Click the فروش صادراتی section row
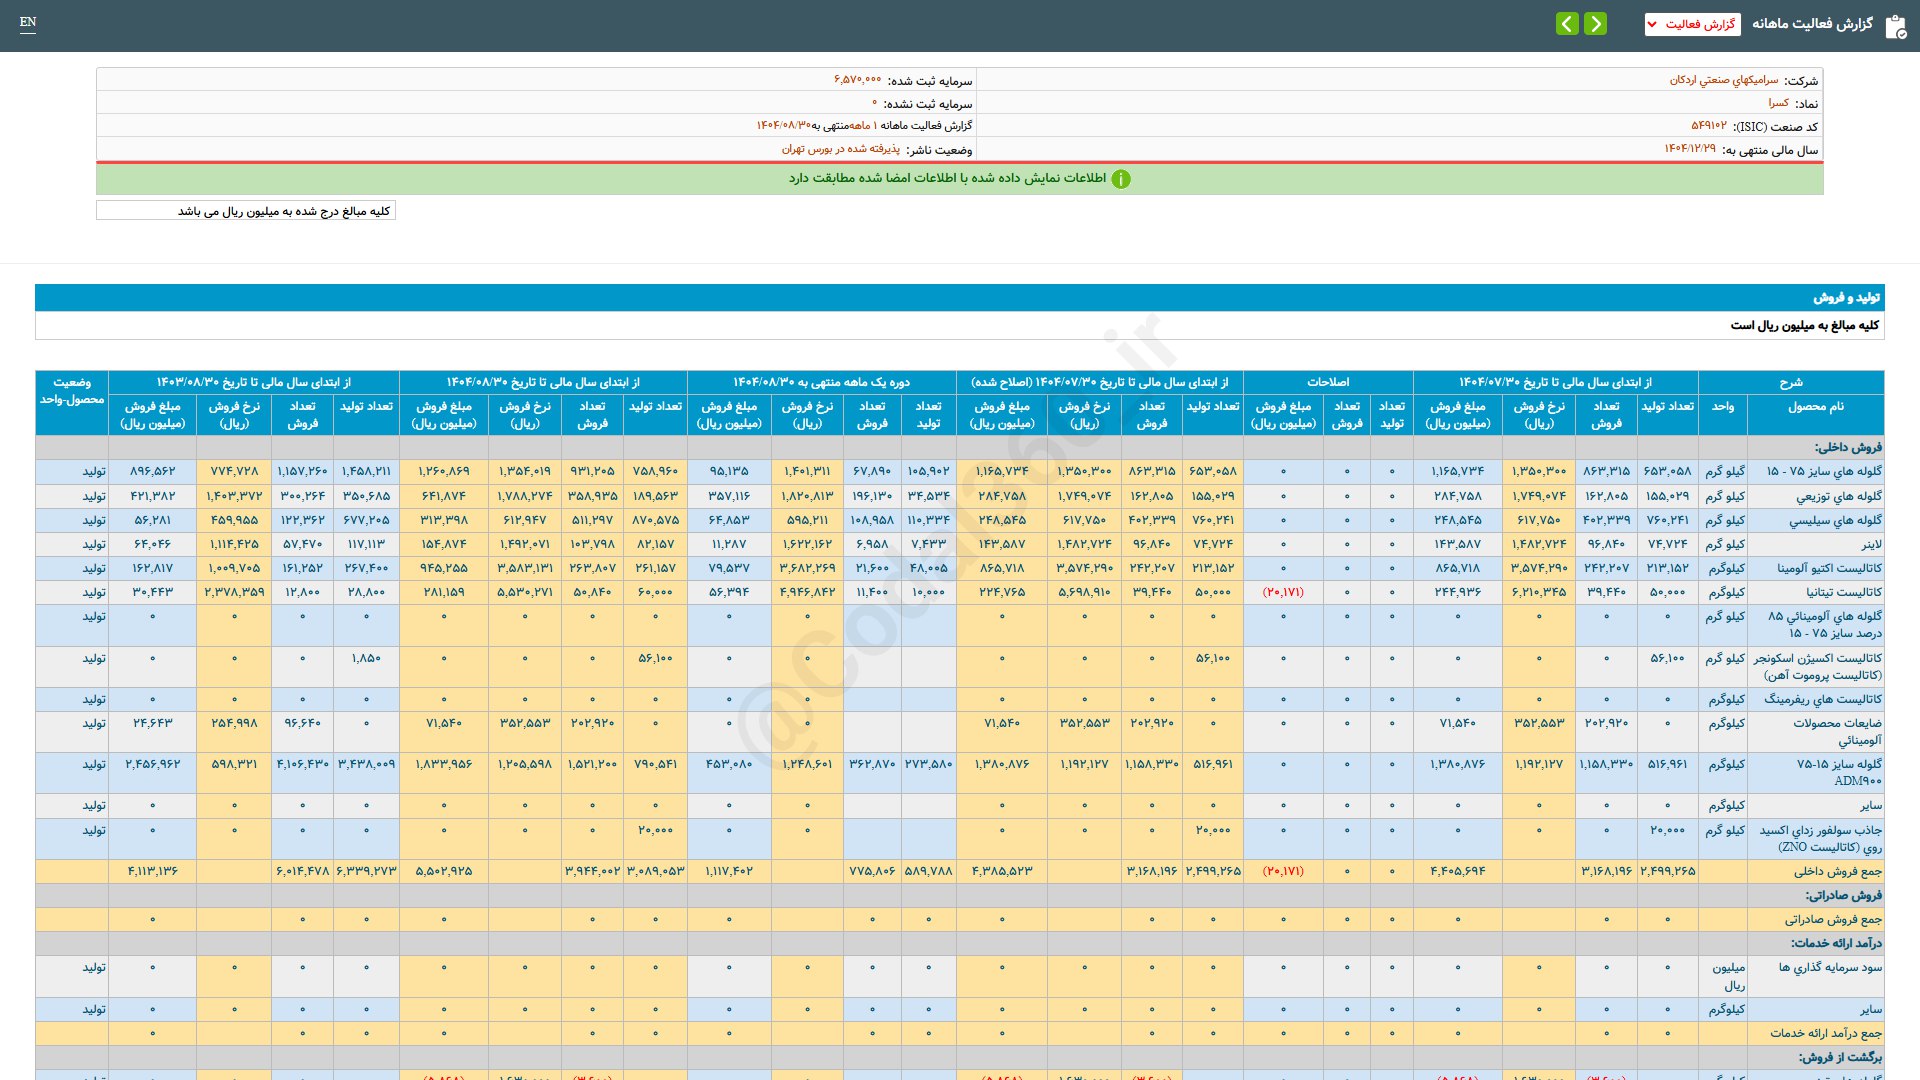The image size is (1920, 1080). point(1843,895)
